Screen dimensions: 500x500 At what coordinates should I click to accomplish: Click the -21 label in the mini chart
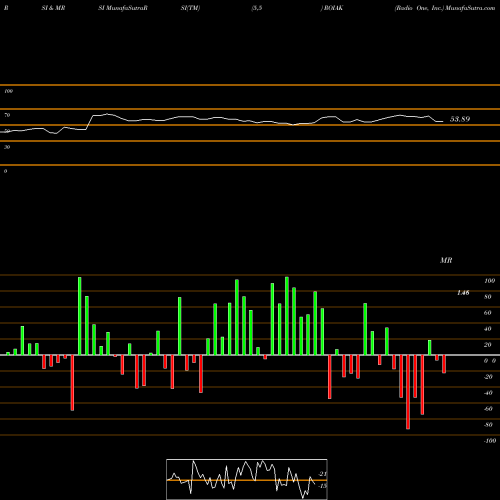[x=322, y=474]
